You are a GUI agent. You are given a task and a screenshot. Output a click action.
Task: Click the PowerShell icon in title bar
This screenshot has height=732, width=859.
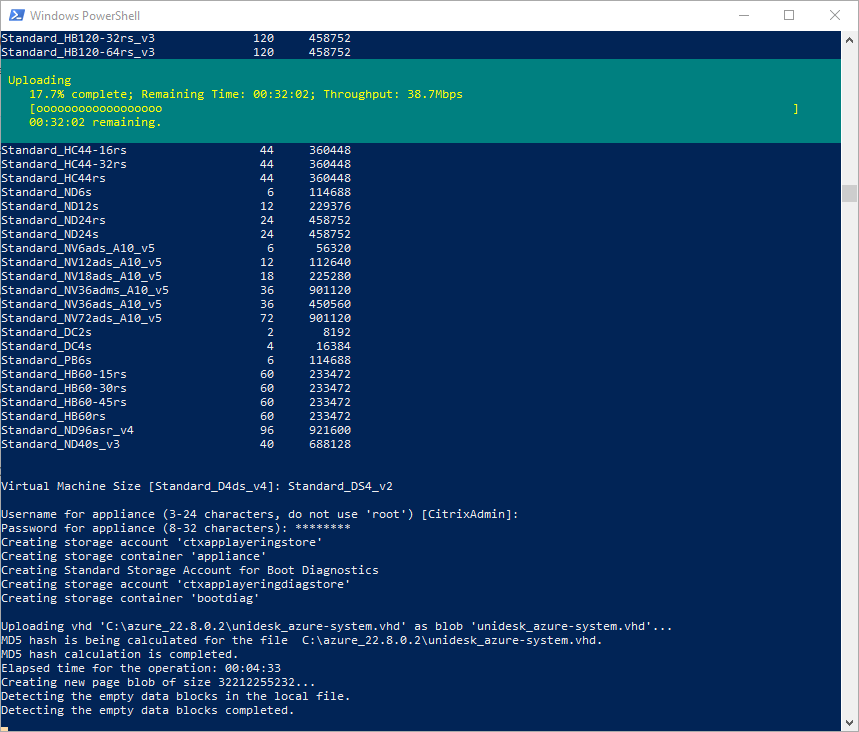[x=16, y=15]
